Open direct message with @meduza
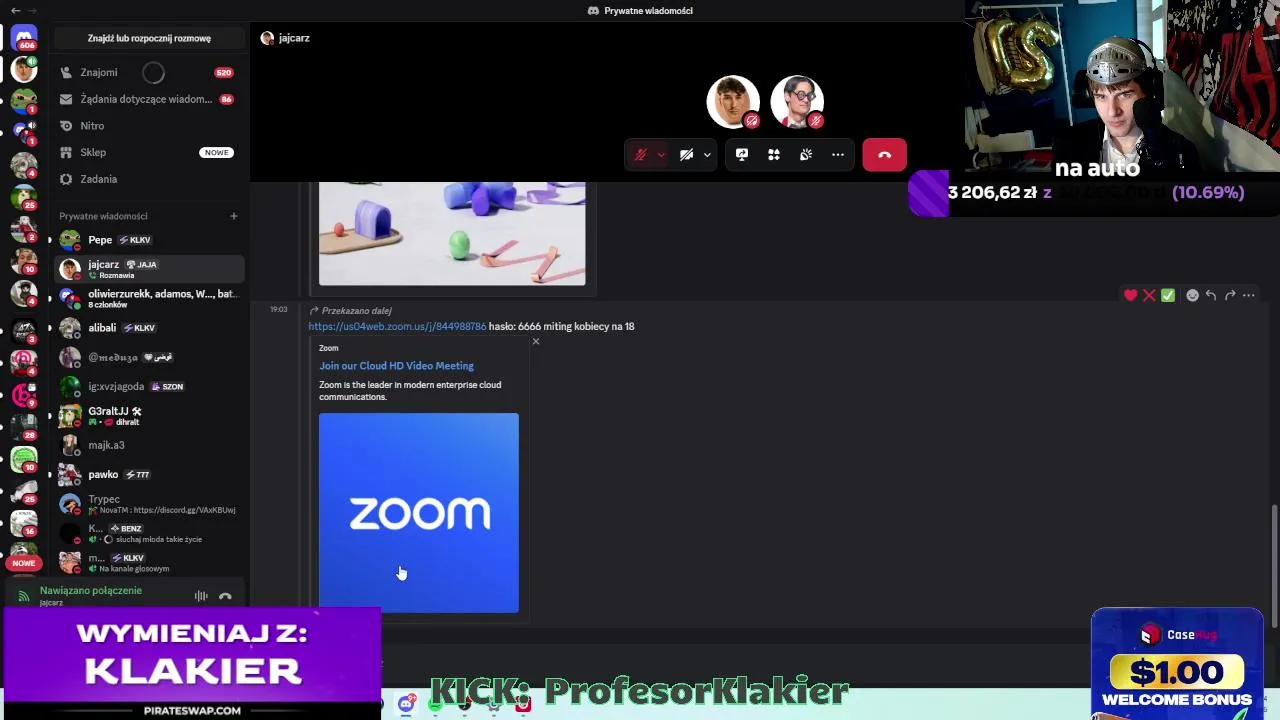The image size is (1280, 720). click(x=149, y=357)
